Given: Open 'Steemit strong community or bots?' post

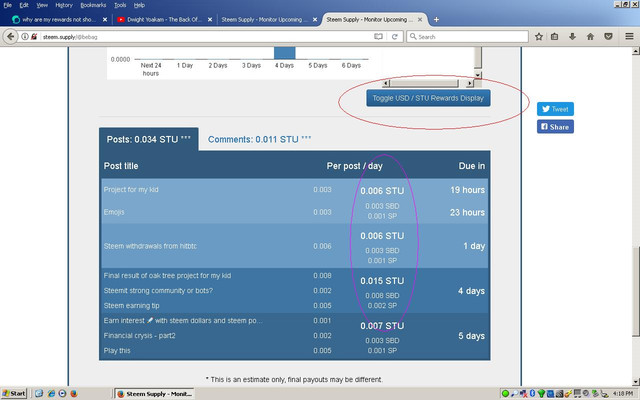Looking at the screenshot, I should (158, 291).
